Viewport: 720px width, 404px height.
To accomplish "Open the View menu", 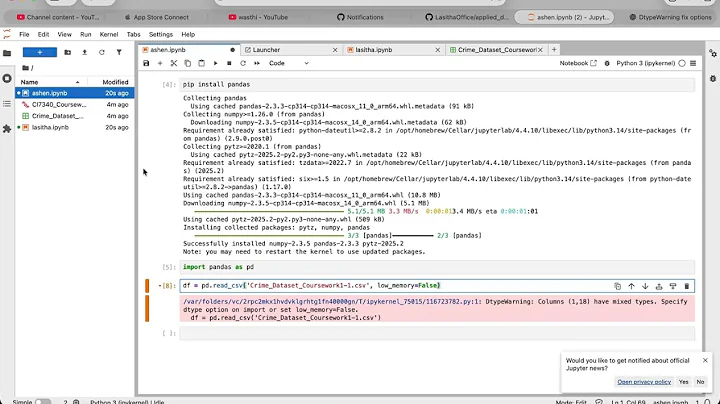I will click(64, 34).
